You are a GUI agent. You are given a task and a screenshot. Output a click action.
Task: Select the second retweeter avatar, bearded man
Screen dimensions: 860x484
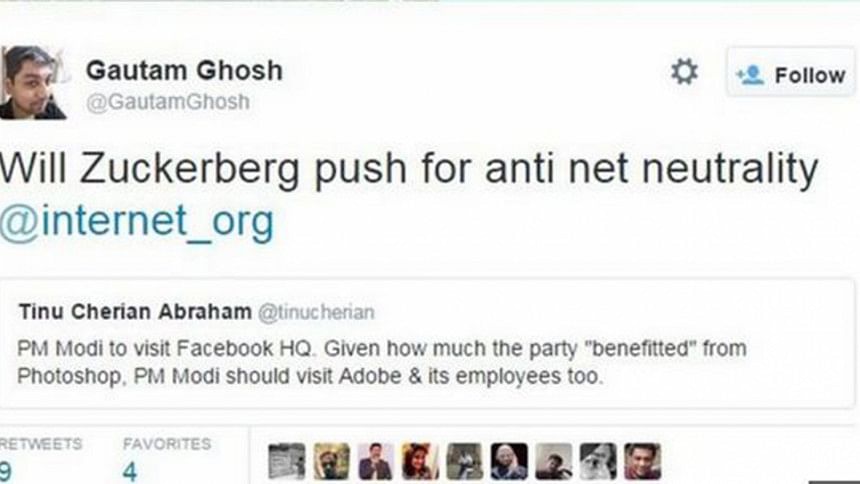point(331,462)
